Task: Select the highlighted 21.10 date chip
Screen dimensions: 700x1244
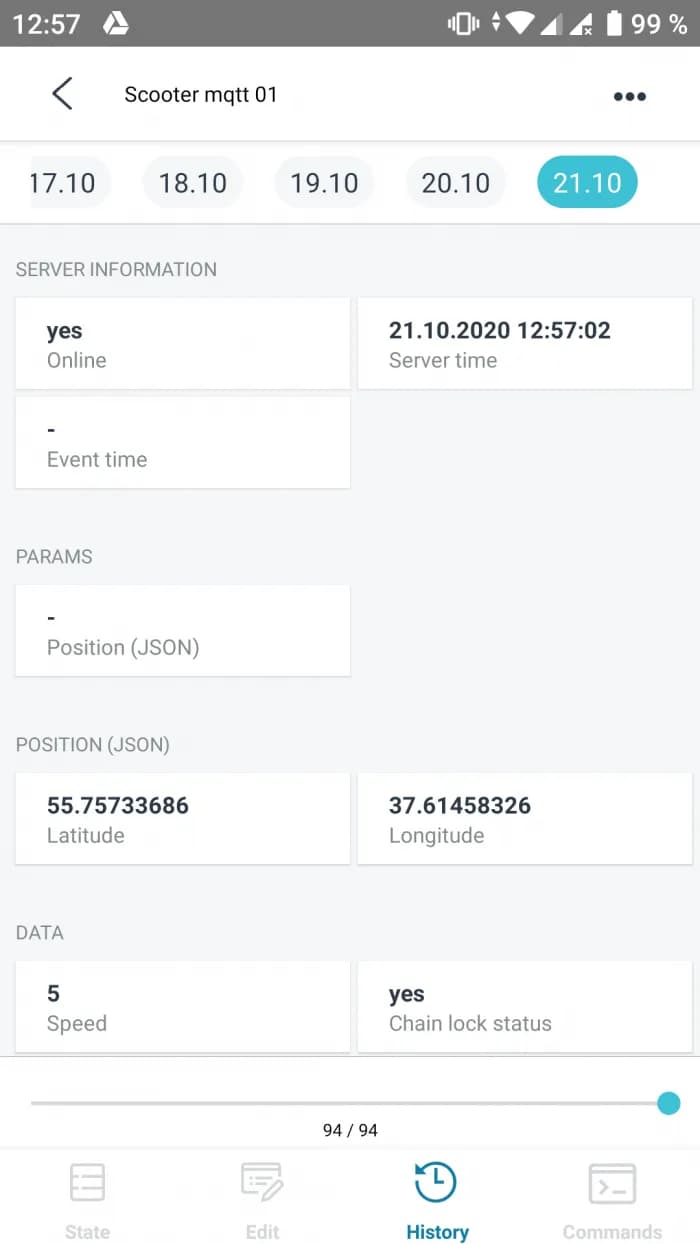Action: coord(587,183)
